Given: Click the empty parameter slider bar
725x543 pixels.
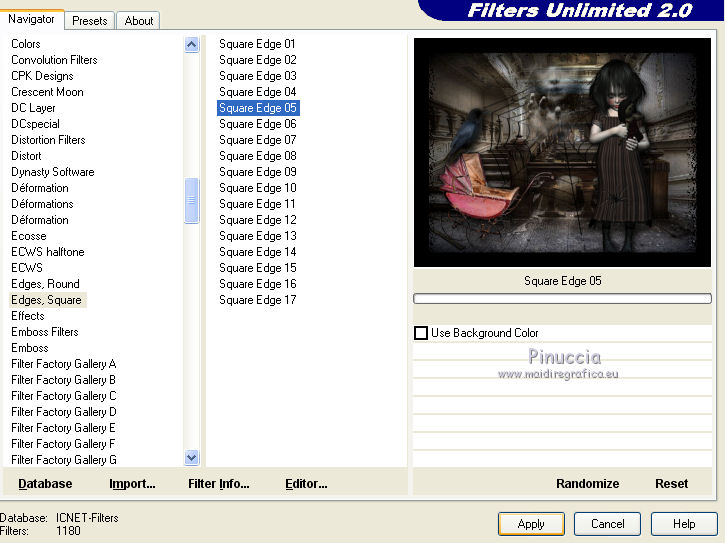Looking at the screenshot, I should [562, 299].
